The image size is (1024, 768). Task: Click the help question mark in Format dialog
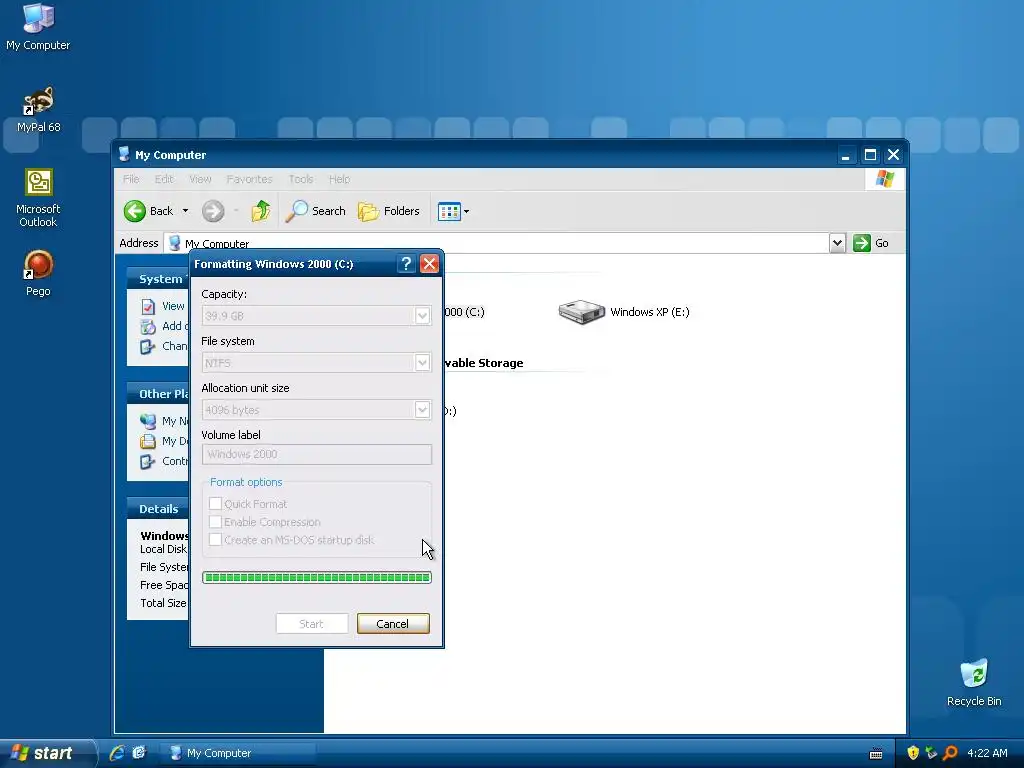(406, 264)
